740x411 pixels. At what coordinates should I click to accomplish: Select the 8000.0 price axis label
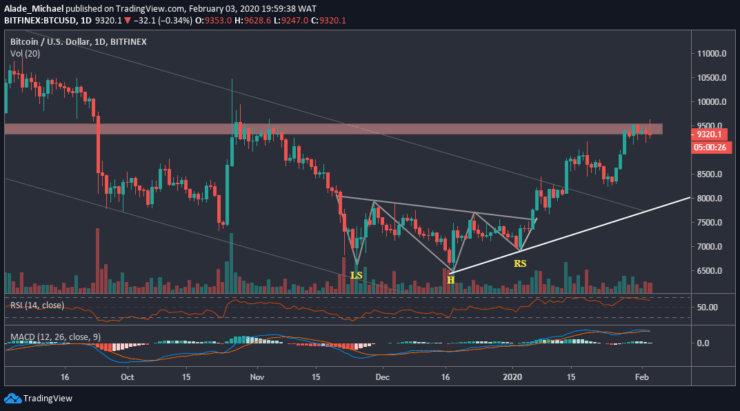[x=709, y=199]
